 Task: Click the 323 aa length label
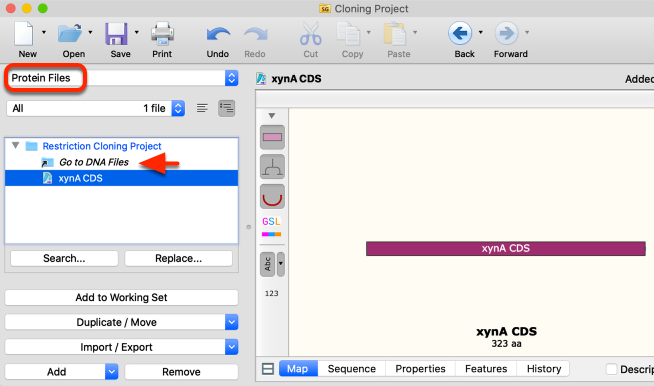point(506,344)
